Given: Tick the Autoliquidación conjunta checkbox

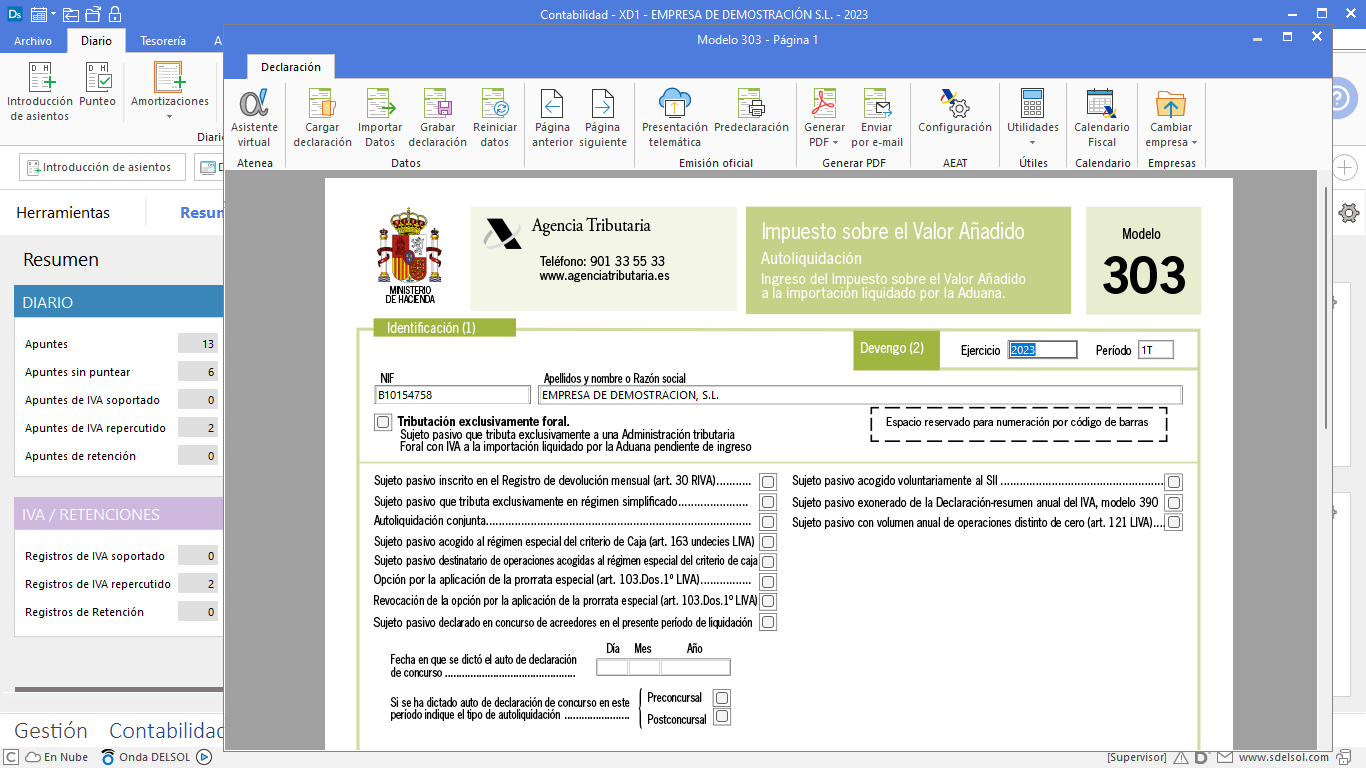Looking at the screenshot, I should pyautogui.click(x=768, y=522).
